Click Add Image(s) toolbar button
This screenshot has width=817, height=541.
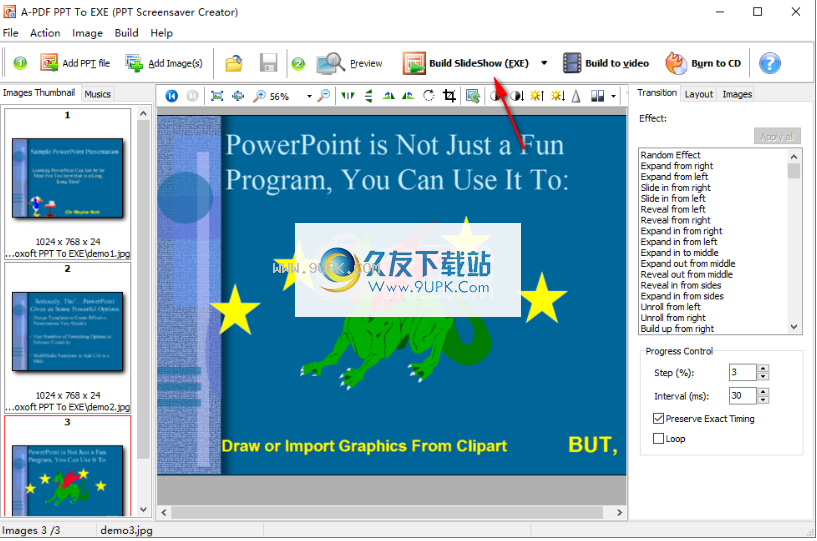(x=164, y=63)
